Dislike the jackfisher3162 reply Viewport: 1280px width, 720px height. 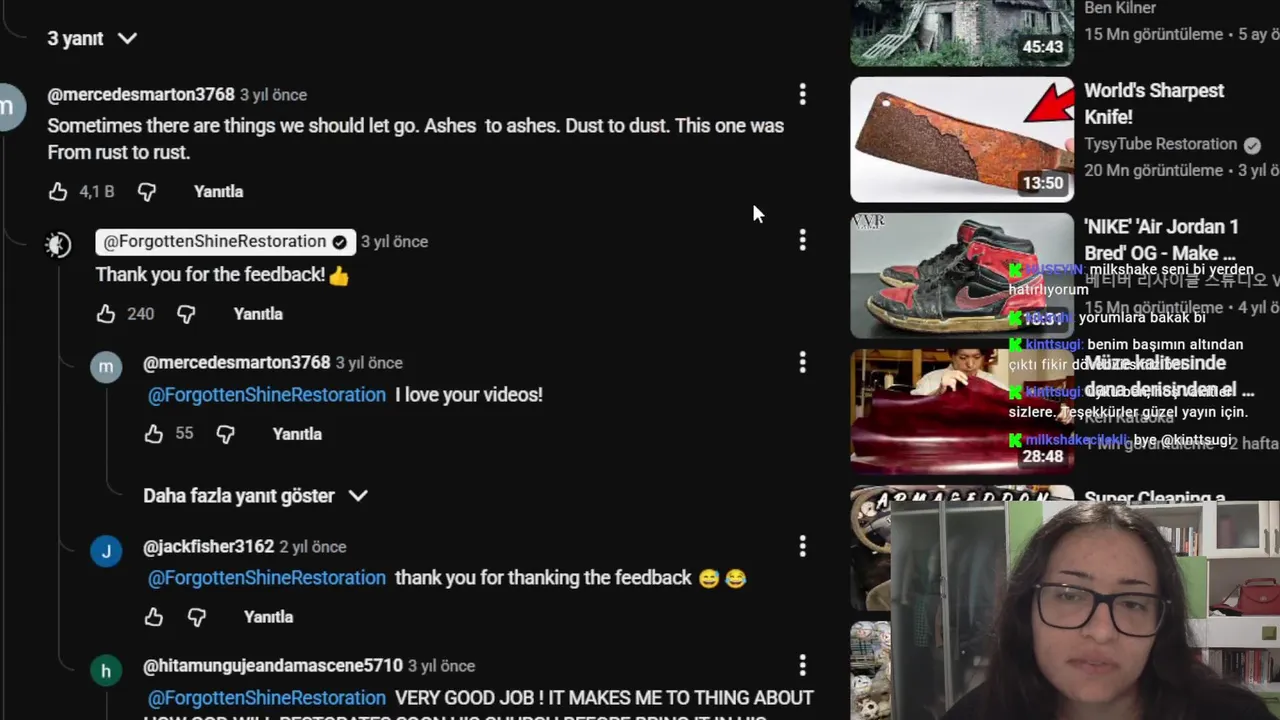(197, 617)
